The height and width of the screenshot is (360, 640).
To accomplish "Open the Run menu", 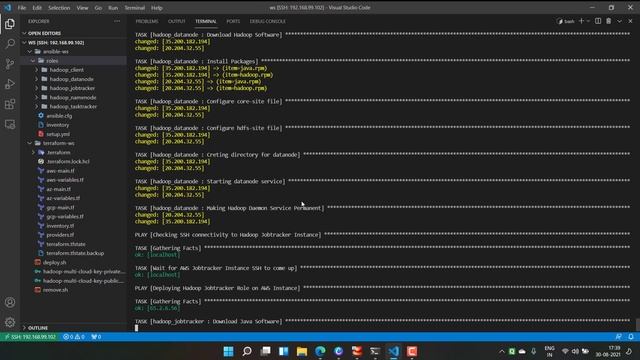I will [x=113, y=8].
